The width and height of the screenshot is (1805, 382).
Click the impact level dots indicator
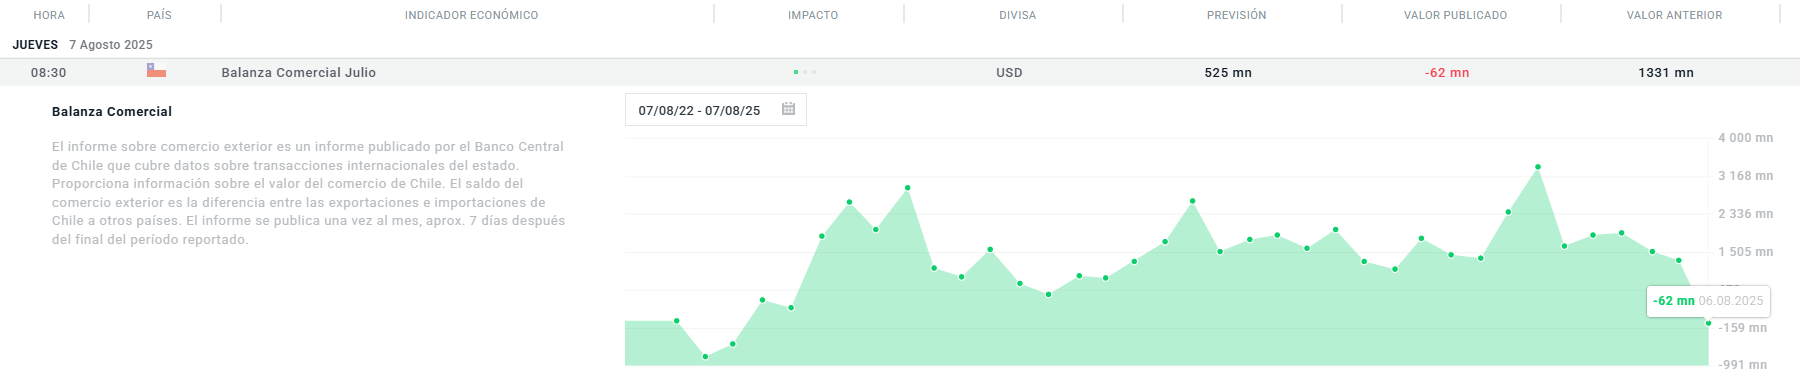pos(805,72)
